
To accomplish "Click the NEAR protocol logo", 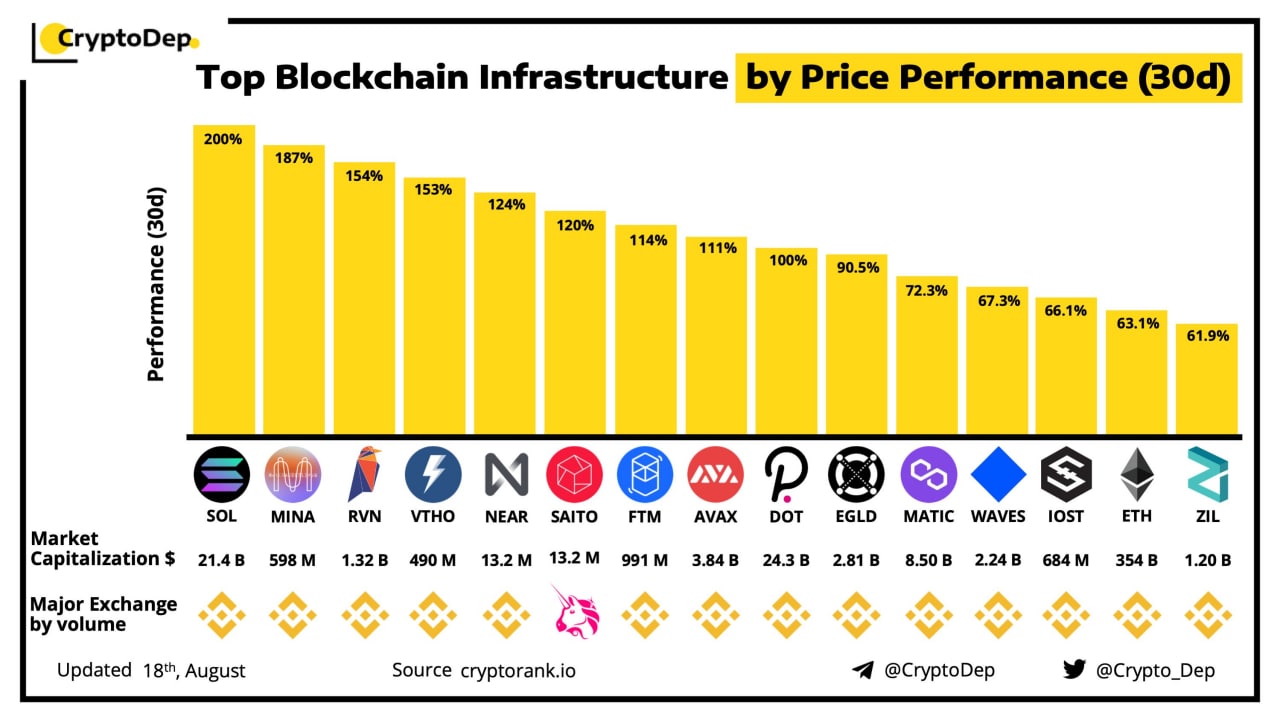I will (506, 474).
